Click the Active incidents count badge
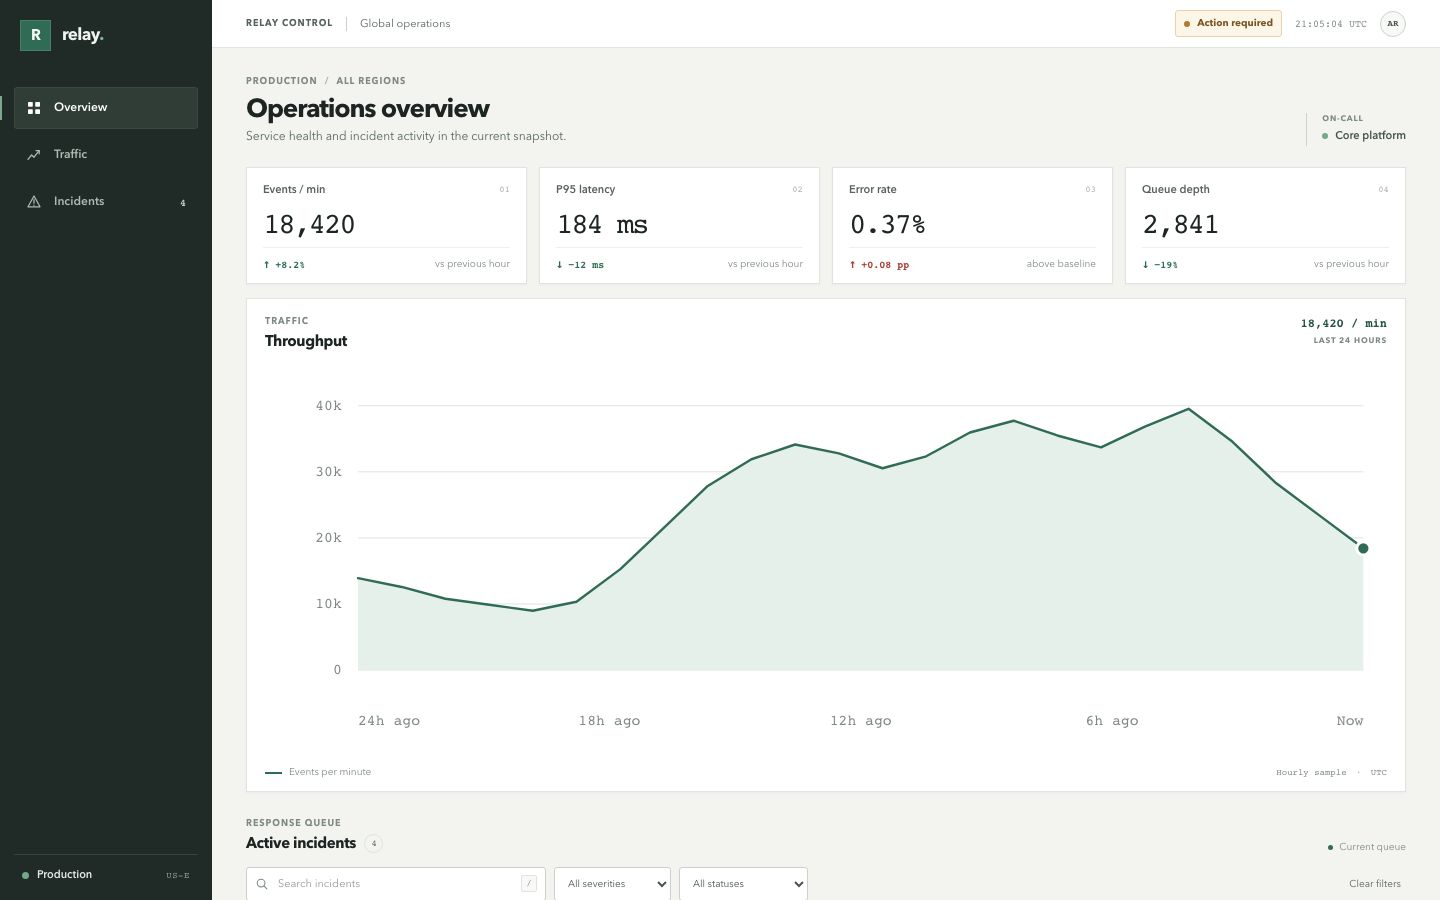The width and height of the screenshot is (1440, 900). (374, 844)
